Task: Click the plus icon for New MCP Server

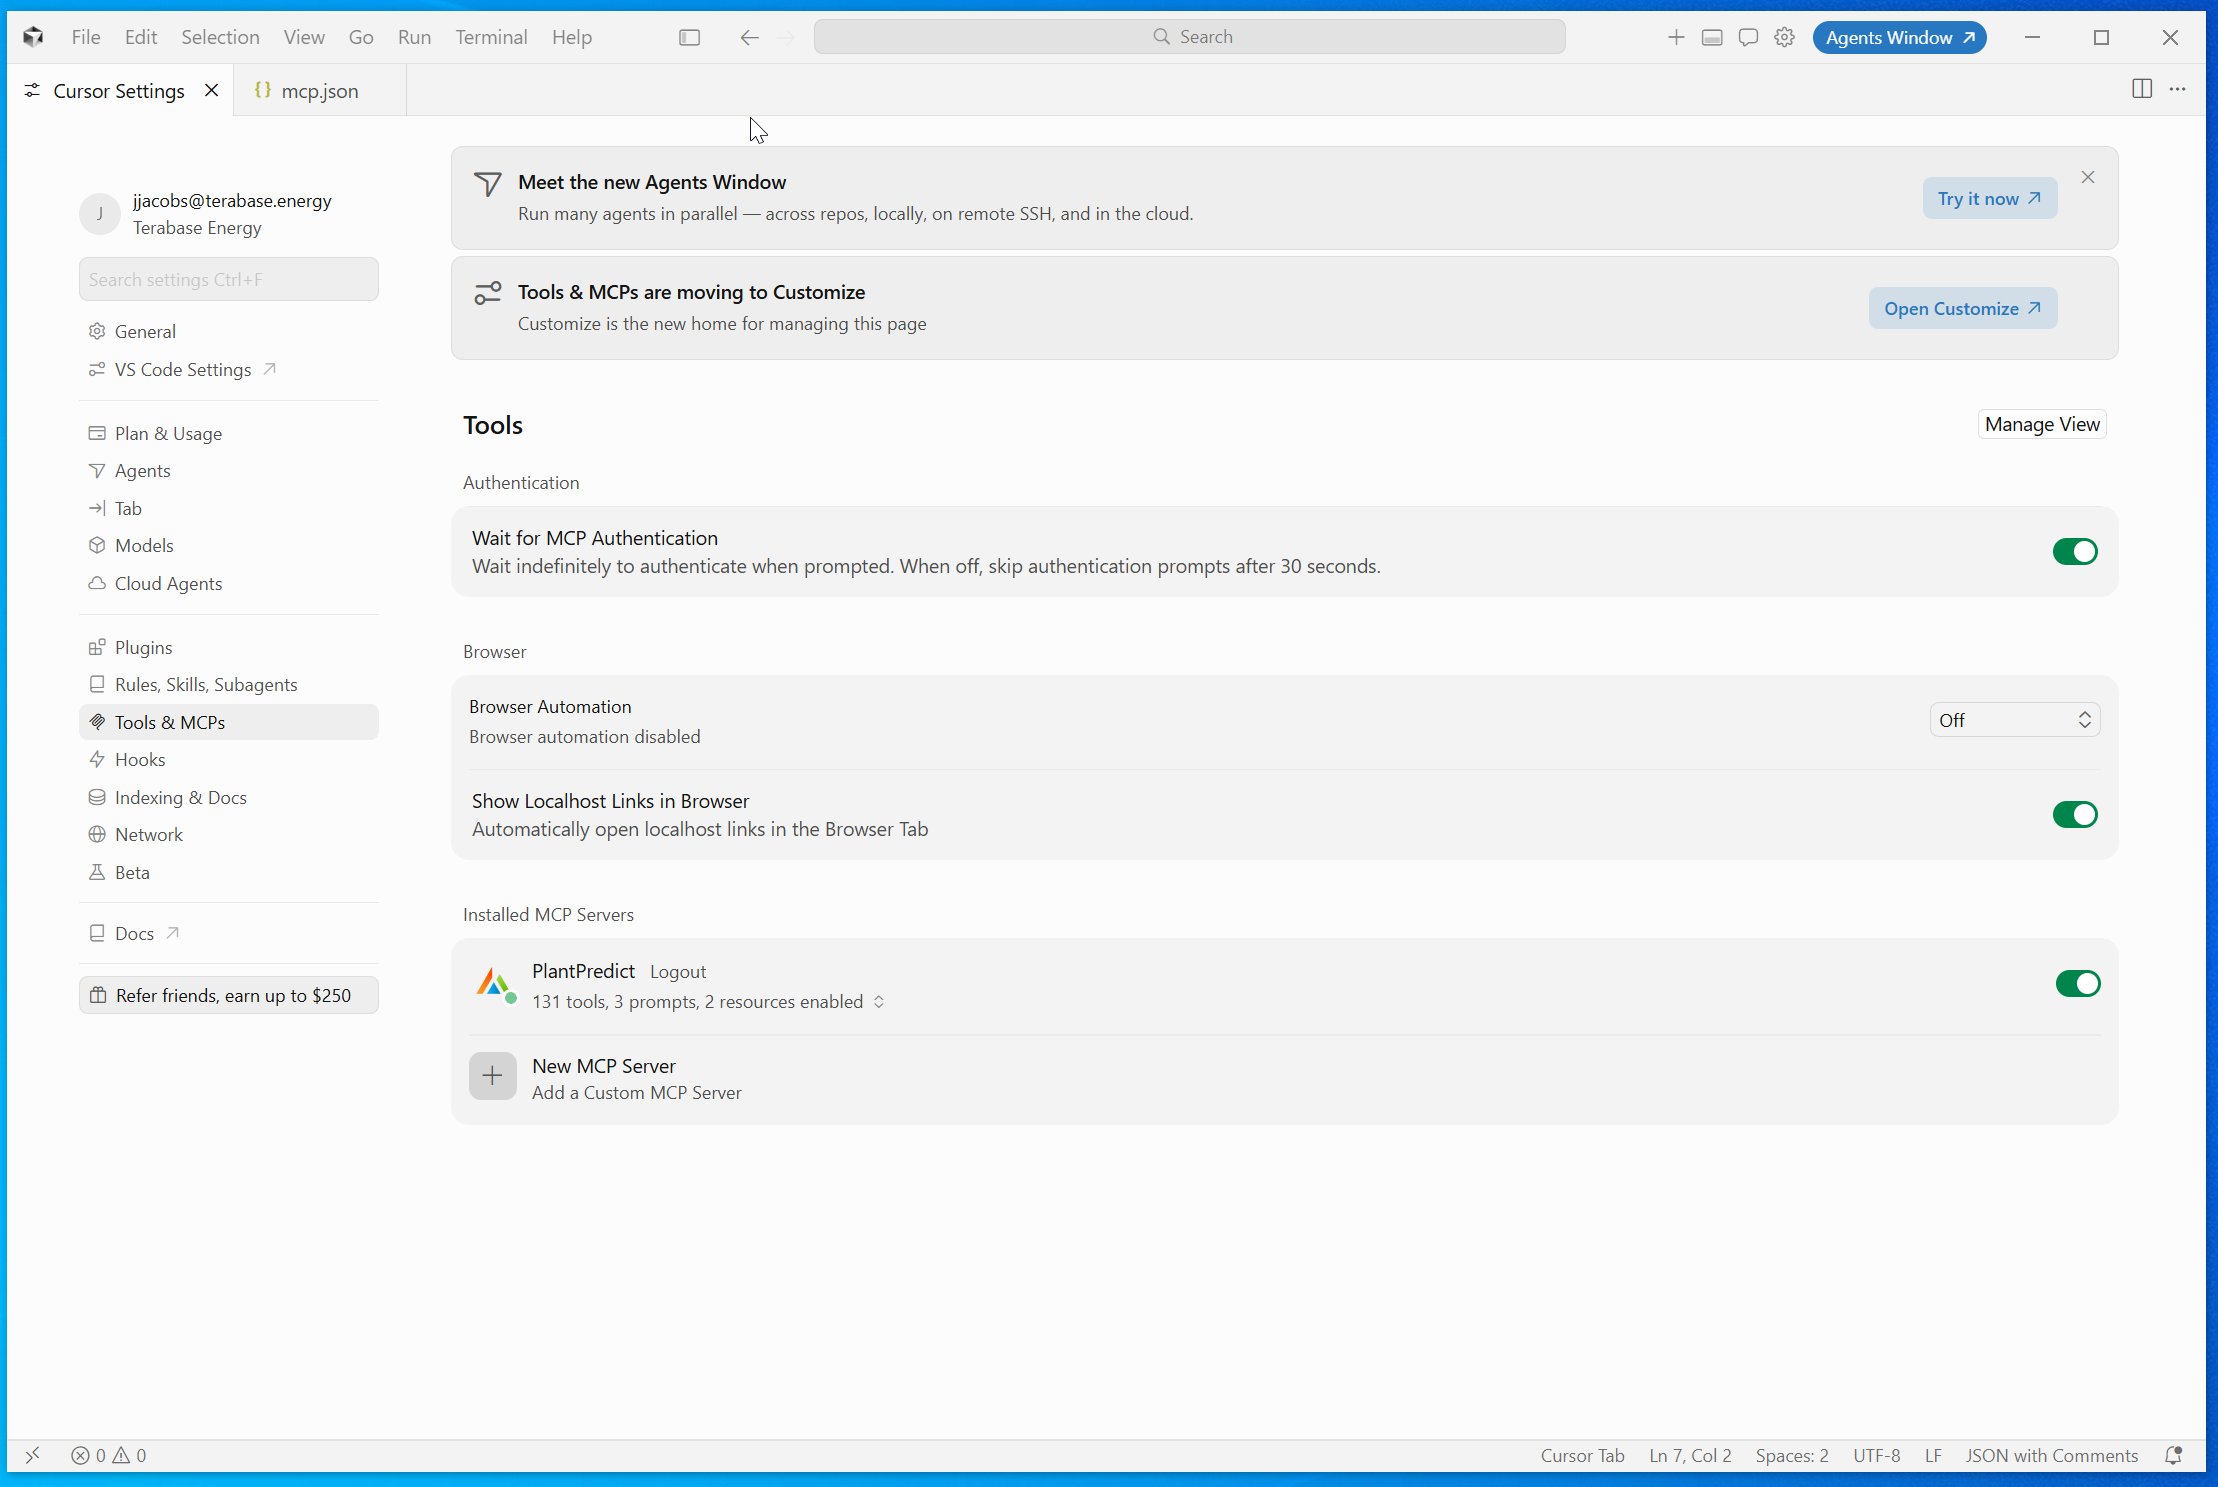Action: [492, 1076]
